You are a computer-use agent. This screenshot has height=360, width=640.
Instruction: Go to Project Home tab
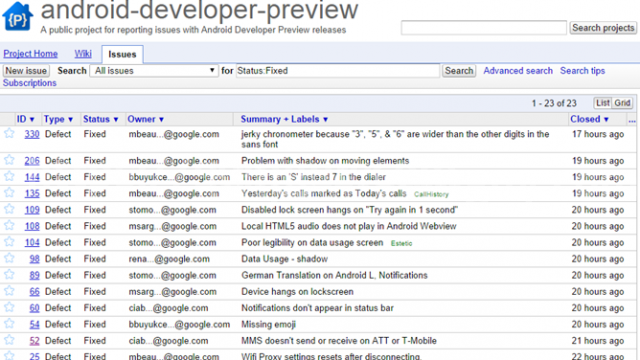(x=31, y=53)
